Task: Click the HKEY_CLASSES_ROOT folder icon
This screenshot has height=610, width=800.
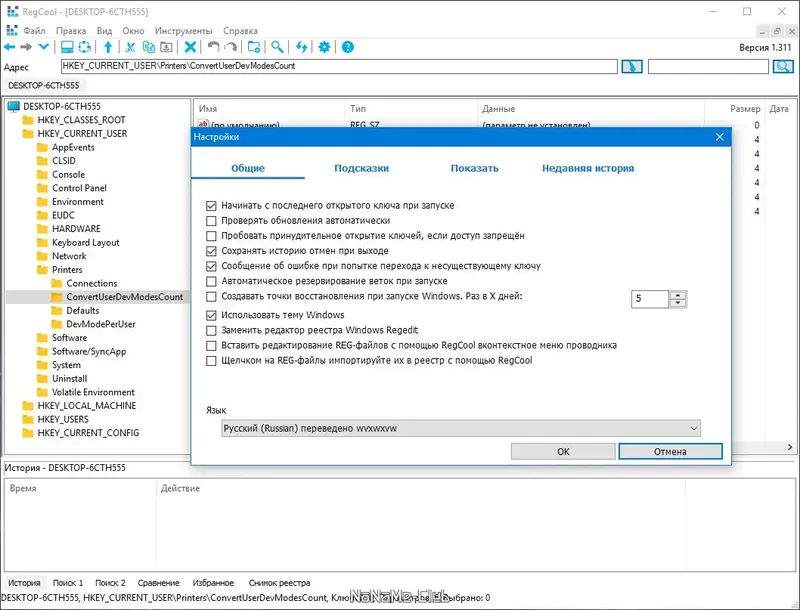Action: (28, 120)
